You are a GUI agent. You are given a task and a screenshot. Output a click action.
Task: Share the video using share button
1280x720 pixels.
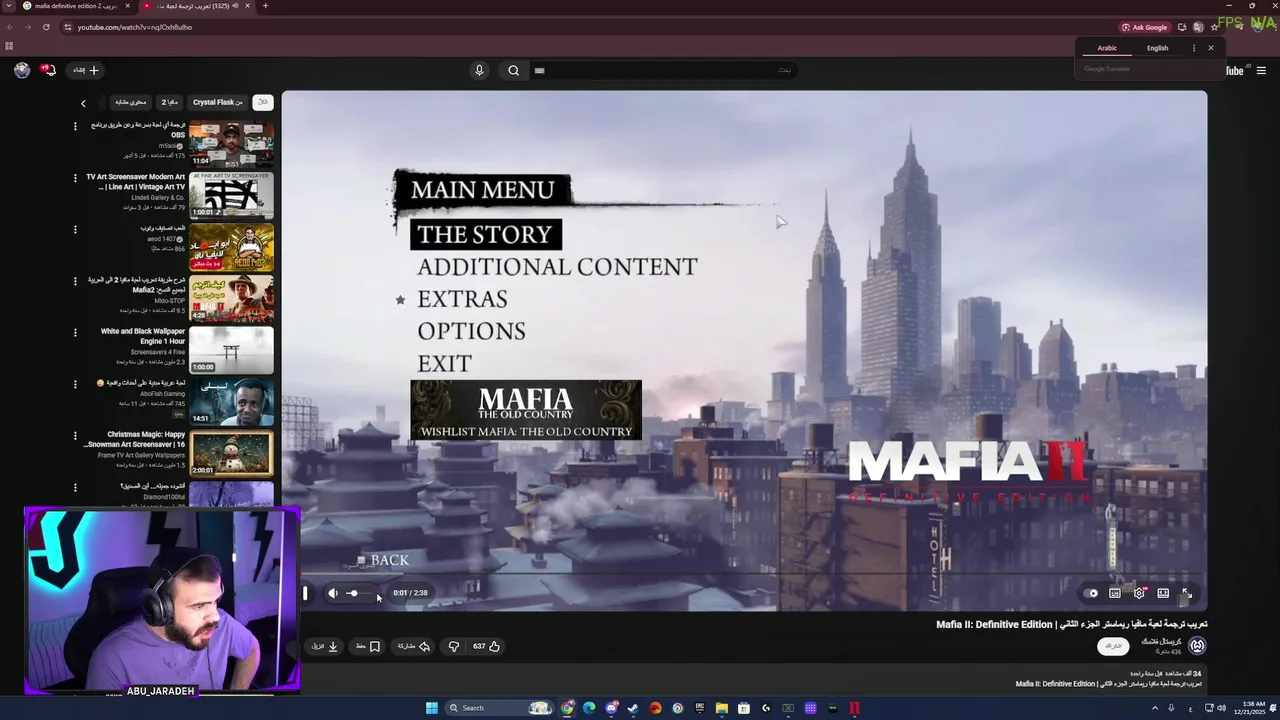414,646
